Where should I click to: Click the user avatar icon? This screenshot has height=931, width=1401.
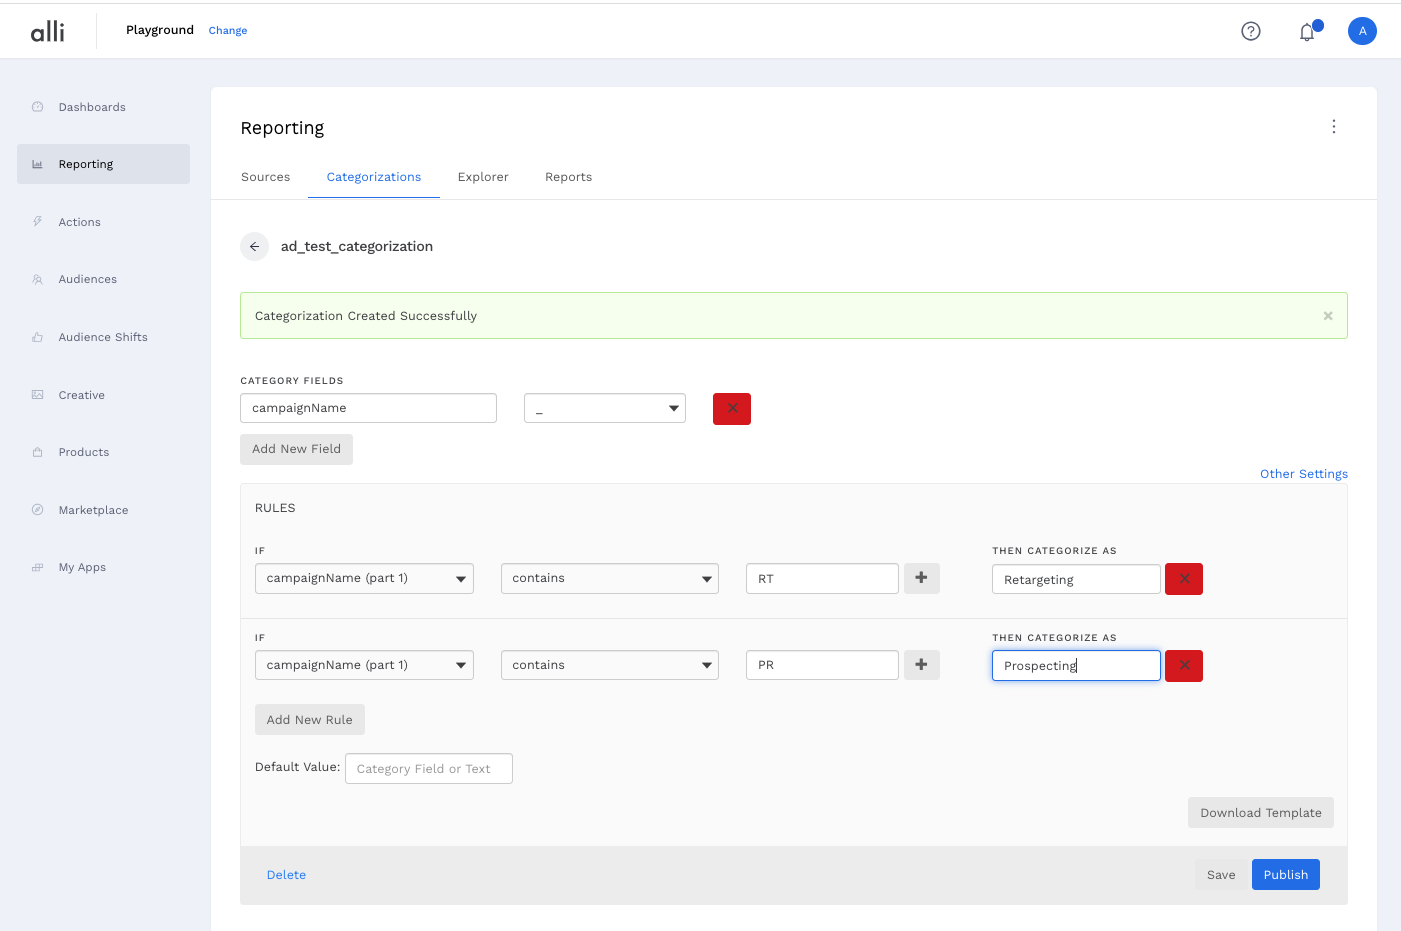coord(1362,31)
